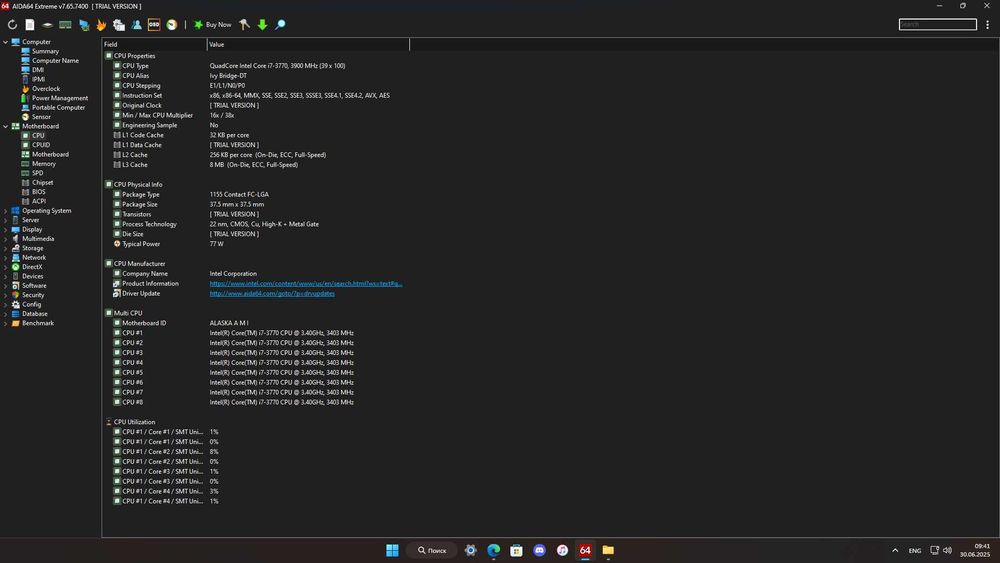
Task: Select the Security tree item
Action: click(33, 295)
